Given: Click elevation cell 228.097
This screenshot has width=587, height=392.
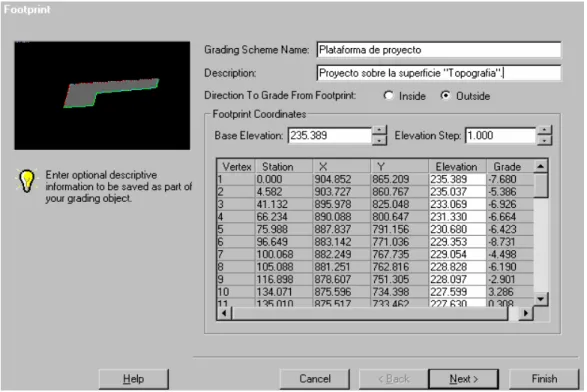Looking at the screenshot, I should (457, 279).
